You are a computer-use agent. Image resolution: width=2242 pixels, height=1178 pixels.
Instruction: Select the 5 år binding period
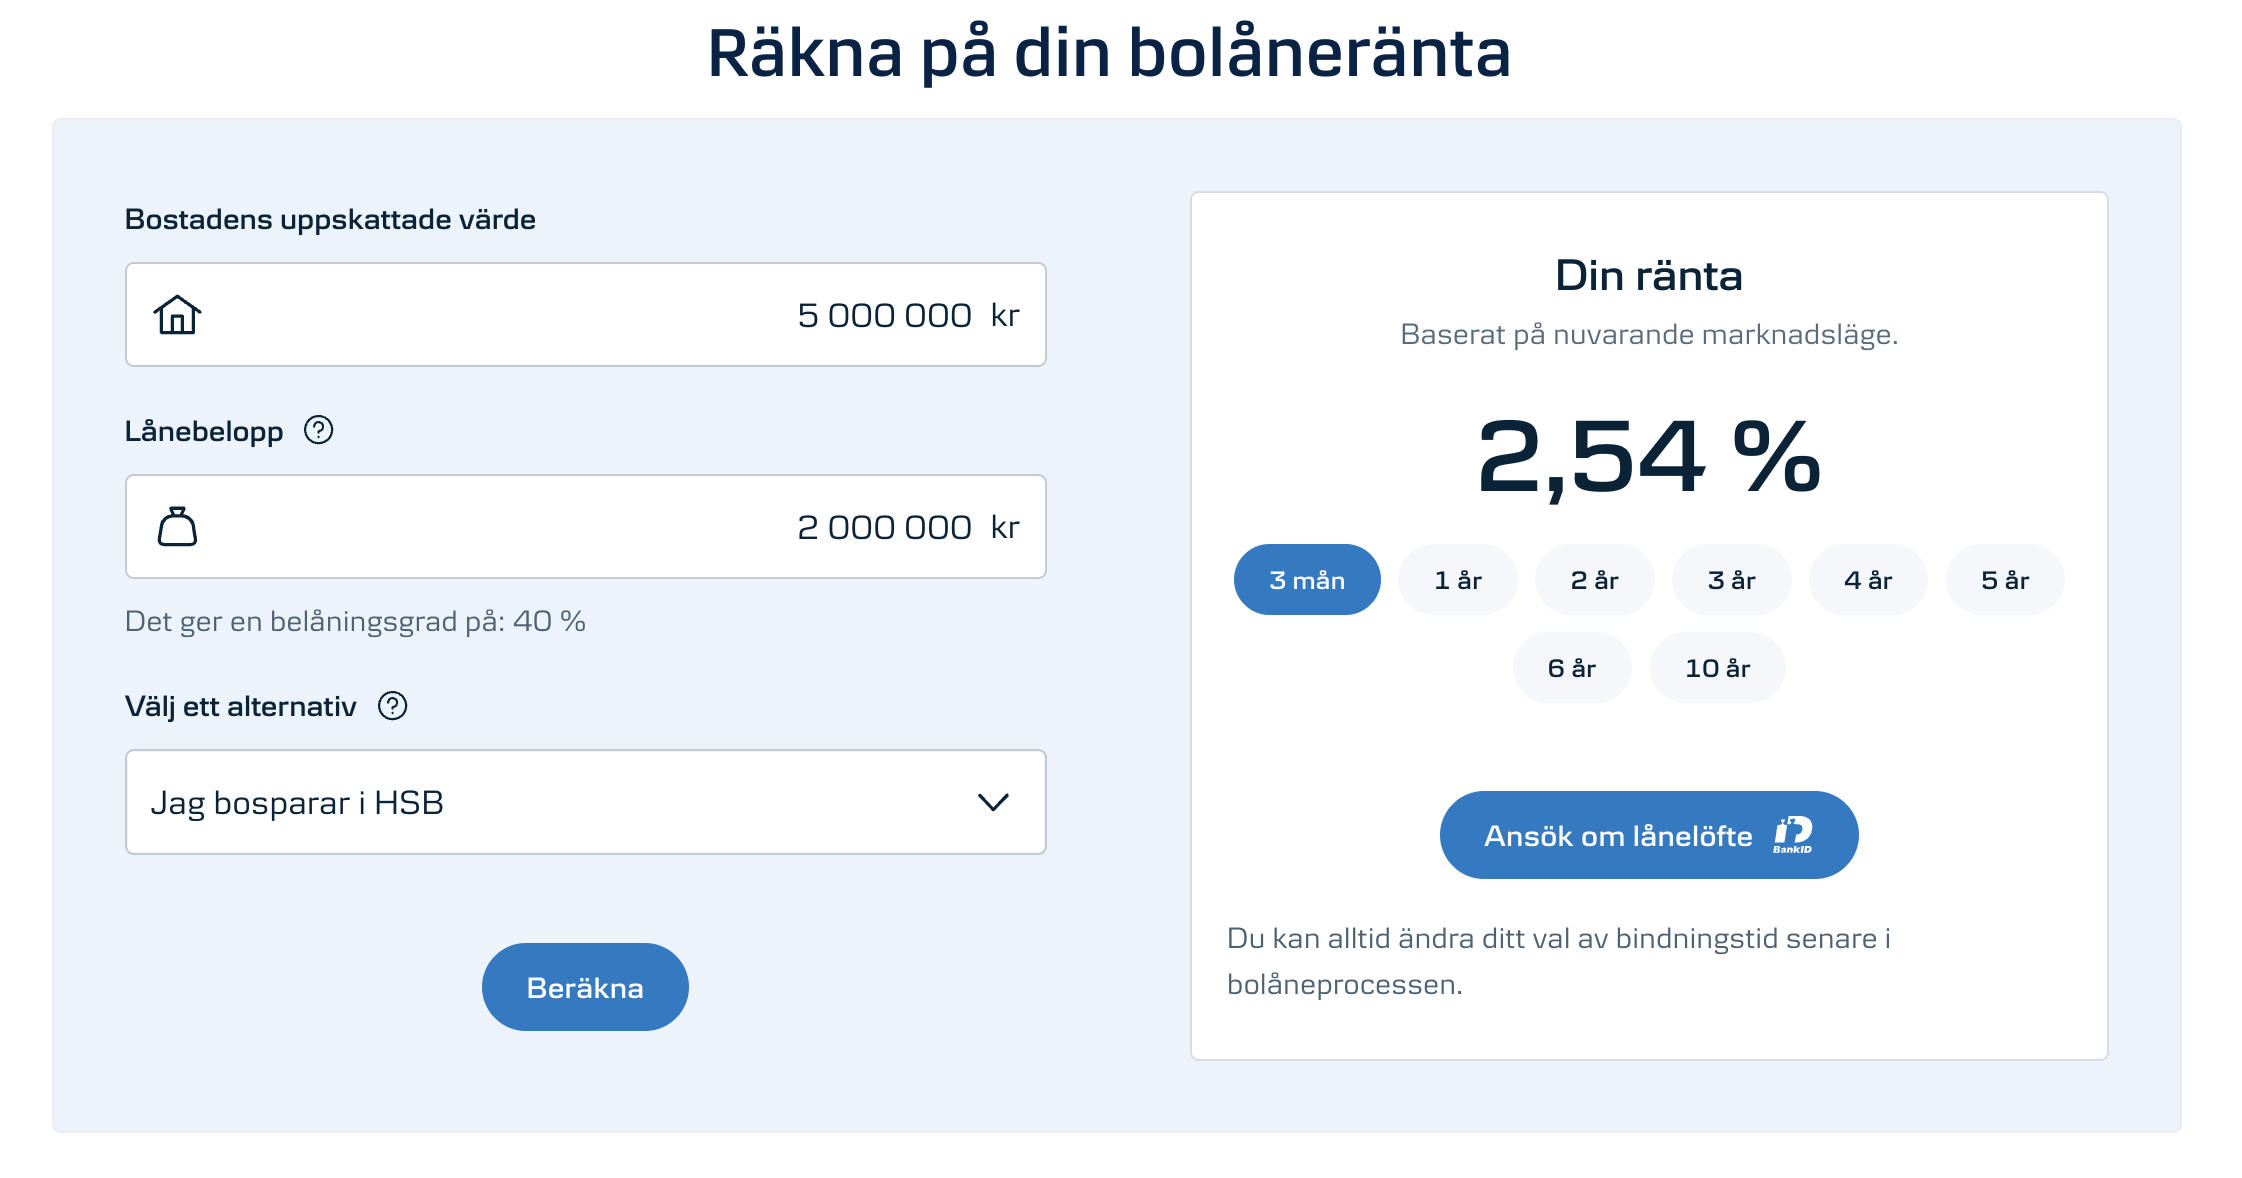coord(2005,580)
